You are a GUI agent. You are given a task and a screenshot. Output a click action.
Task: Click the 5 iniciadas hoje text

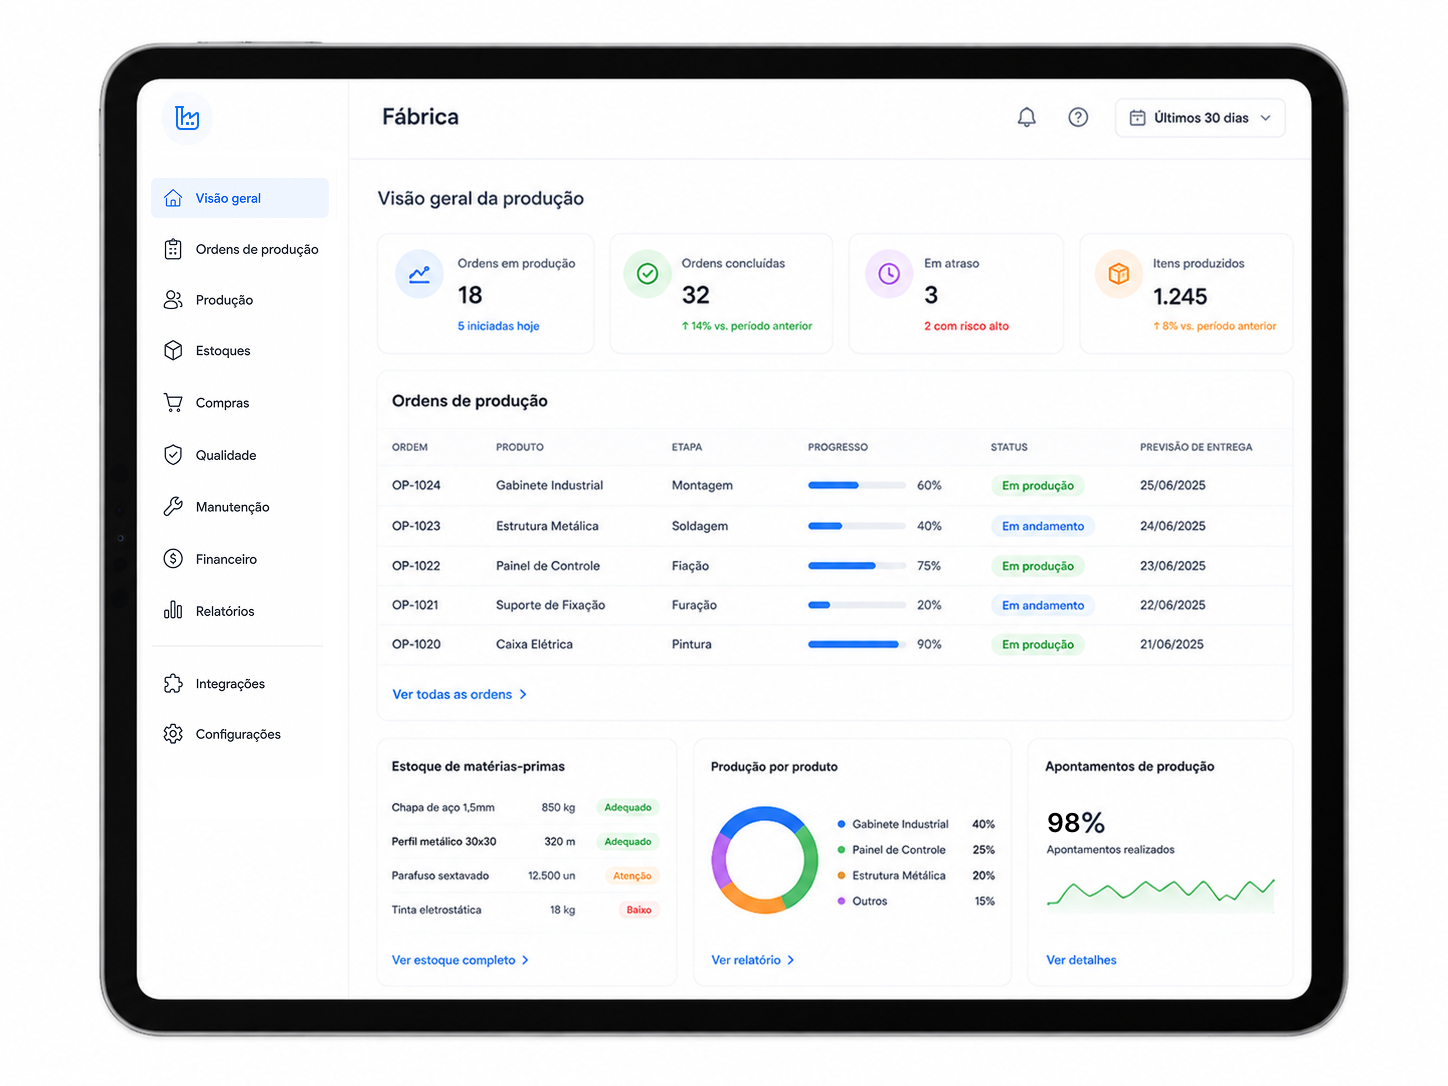[498, 326]
